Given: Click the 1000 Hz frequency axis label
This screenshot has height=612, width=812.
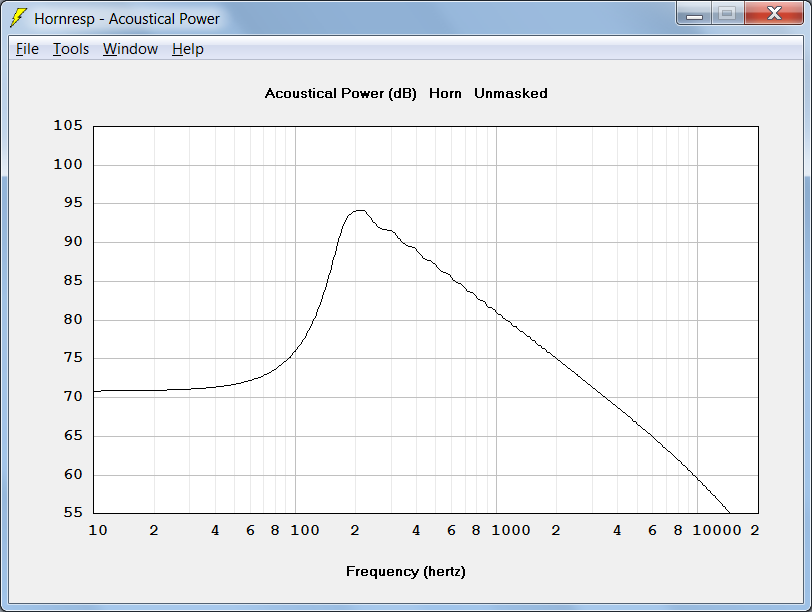Looking at the screenshot, I should pyautogui.click(x=511, y=531).
